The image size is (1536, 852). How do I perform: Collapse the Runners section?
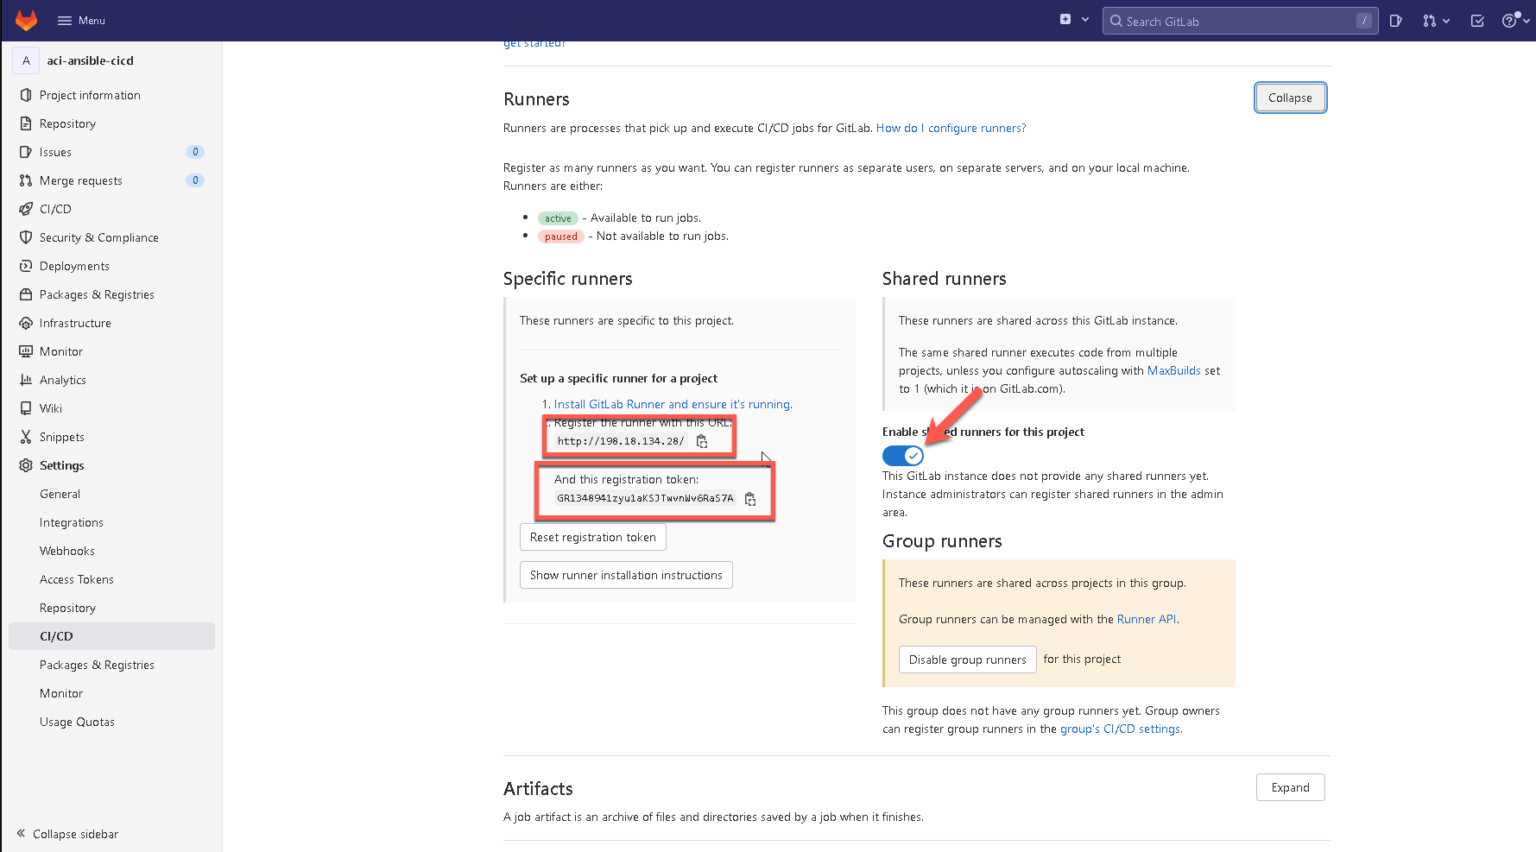click(x=1290, y=98)
